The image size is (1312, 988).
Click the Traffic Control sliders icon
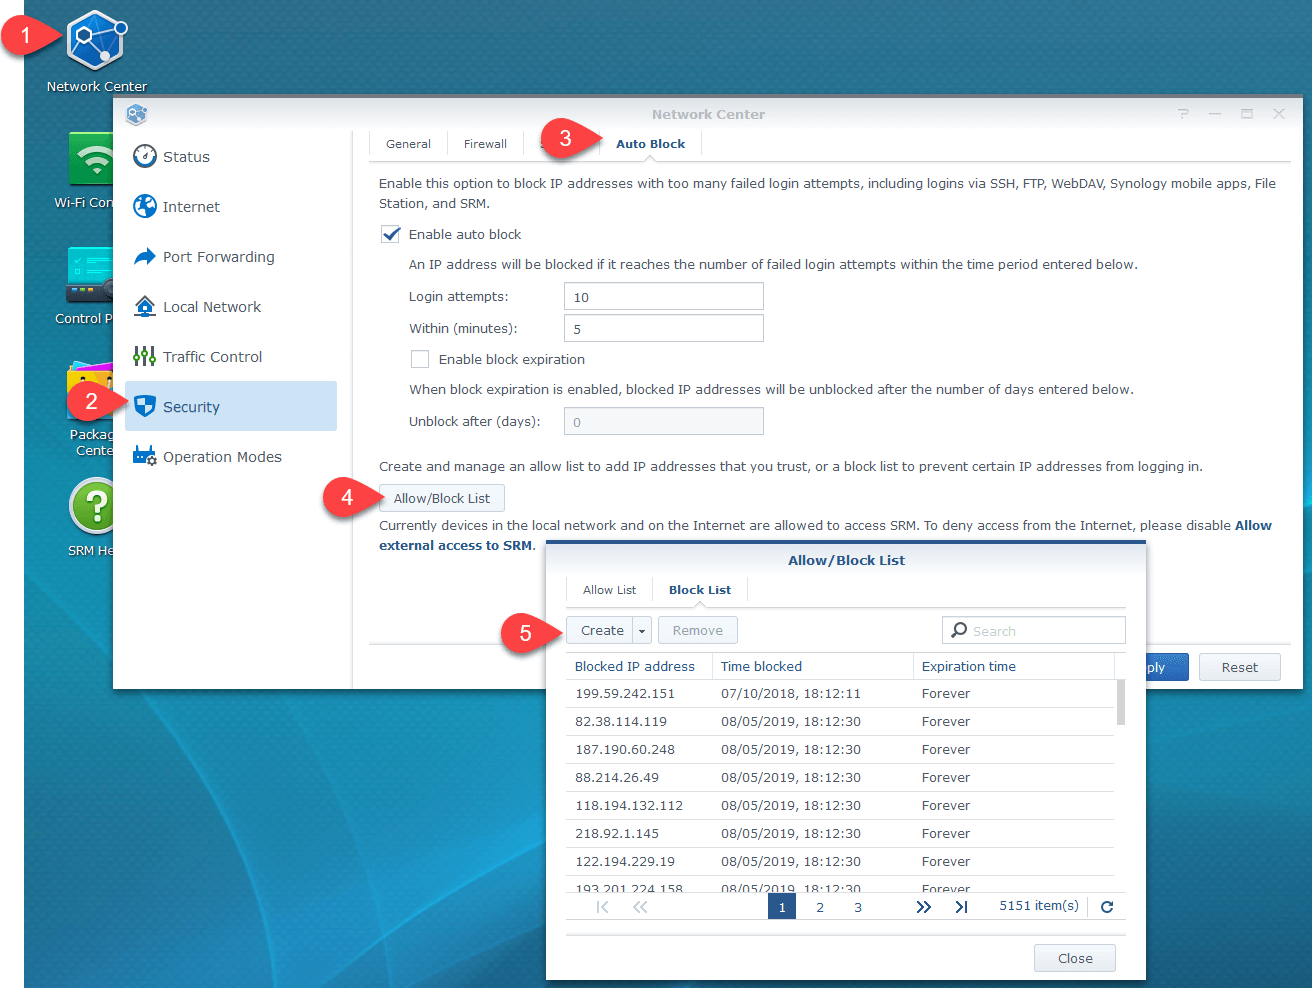145,356
